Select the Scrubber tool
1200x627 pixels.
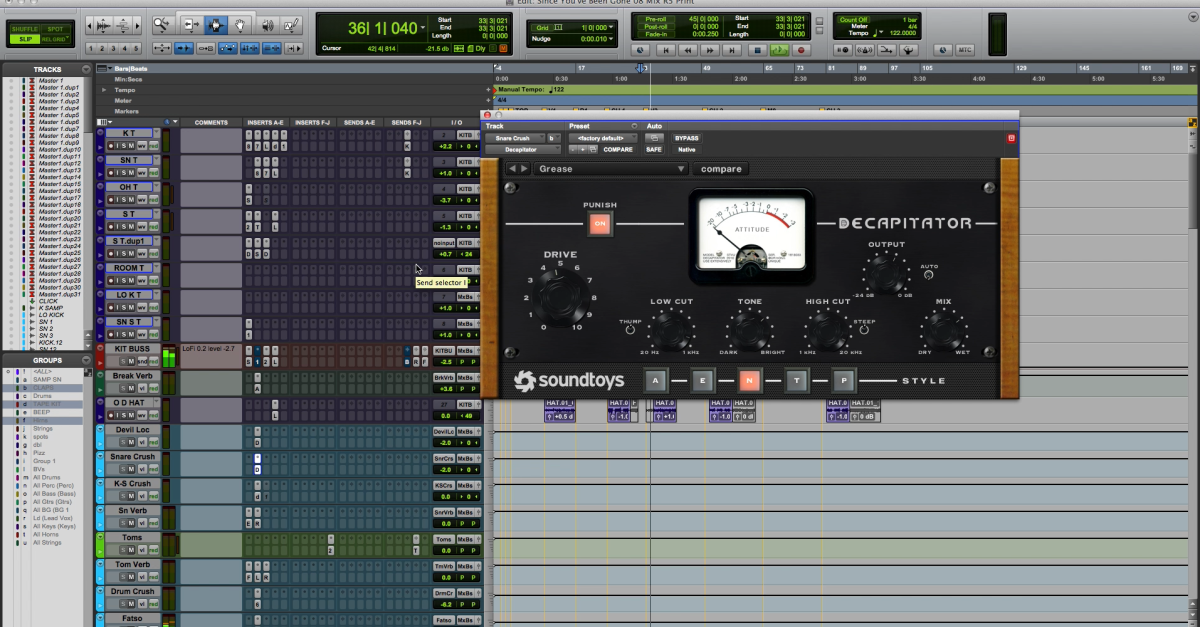pyautogui.click(x=268, y=25)
